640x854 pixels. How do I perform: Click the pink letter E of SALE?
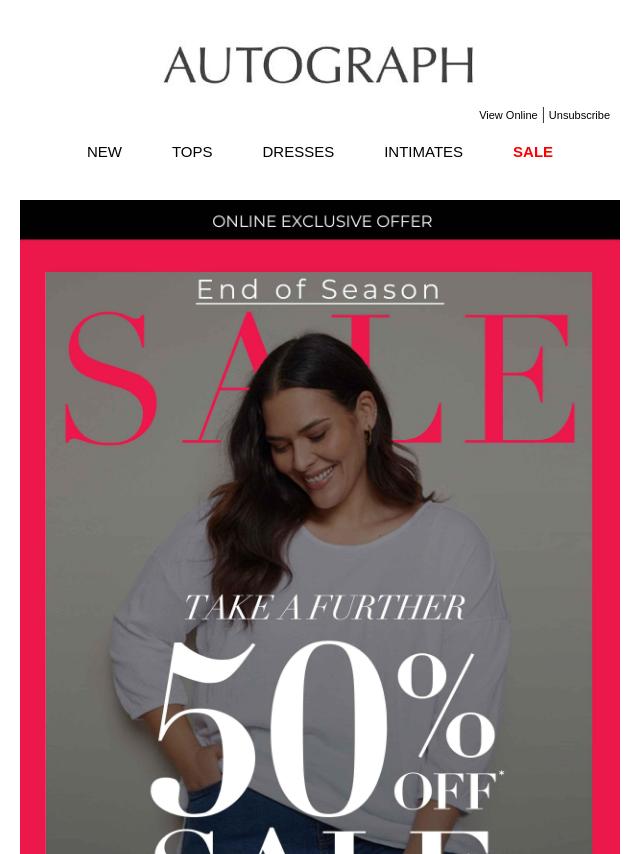(521, 379)
